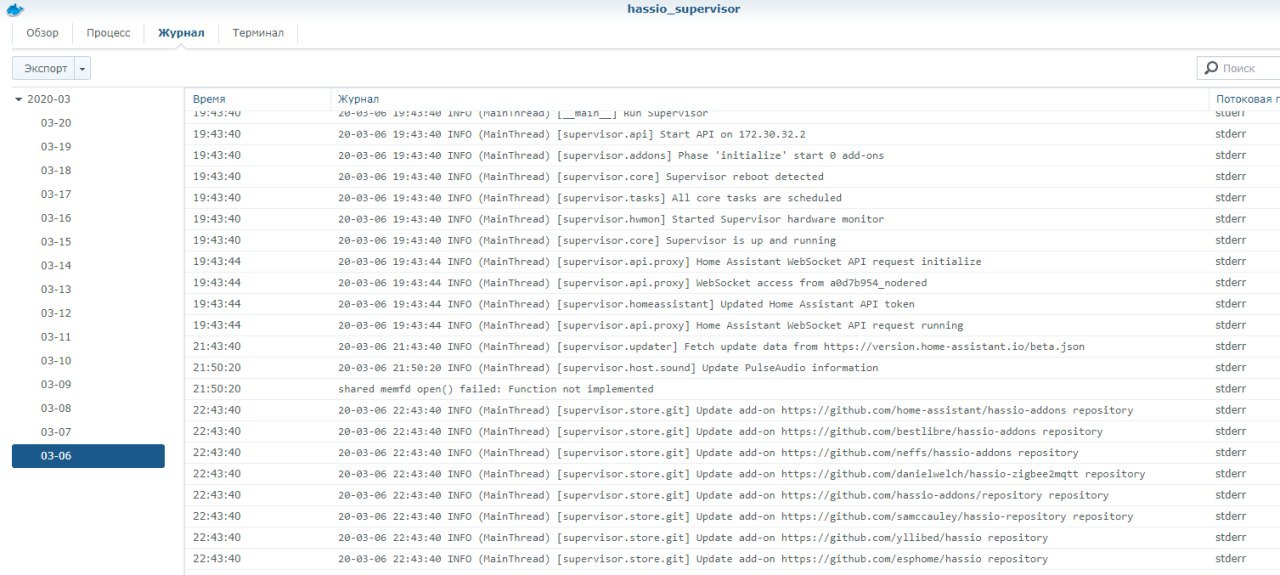This screenshot has height=575, width=1280.
Task: Select 'WebSocket access from a0d7b954_nodered' row
Action: coord(732,282)
